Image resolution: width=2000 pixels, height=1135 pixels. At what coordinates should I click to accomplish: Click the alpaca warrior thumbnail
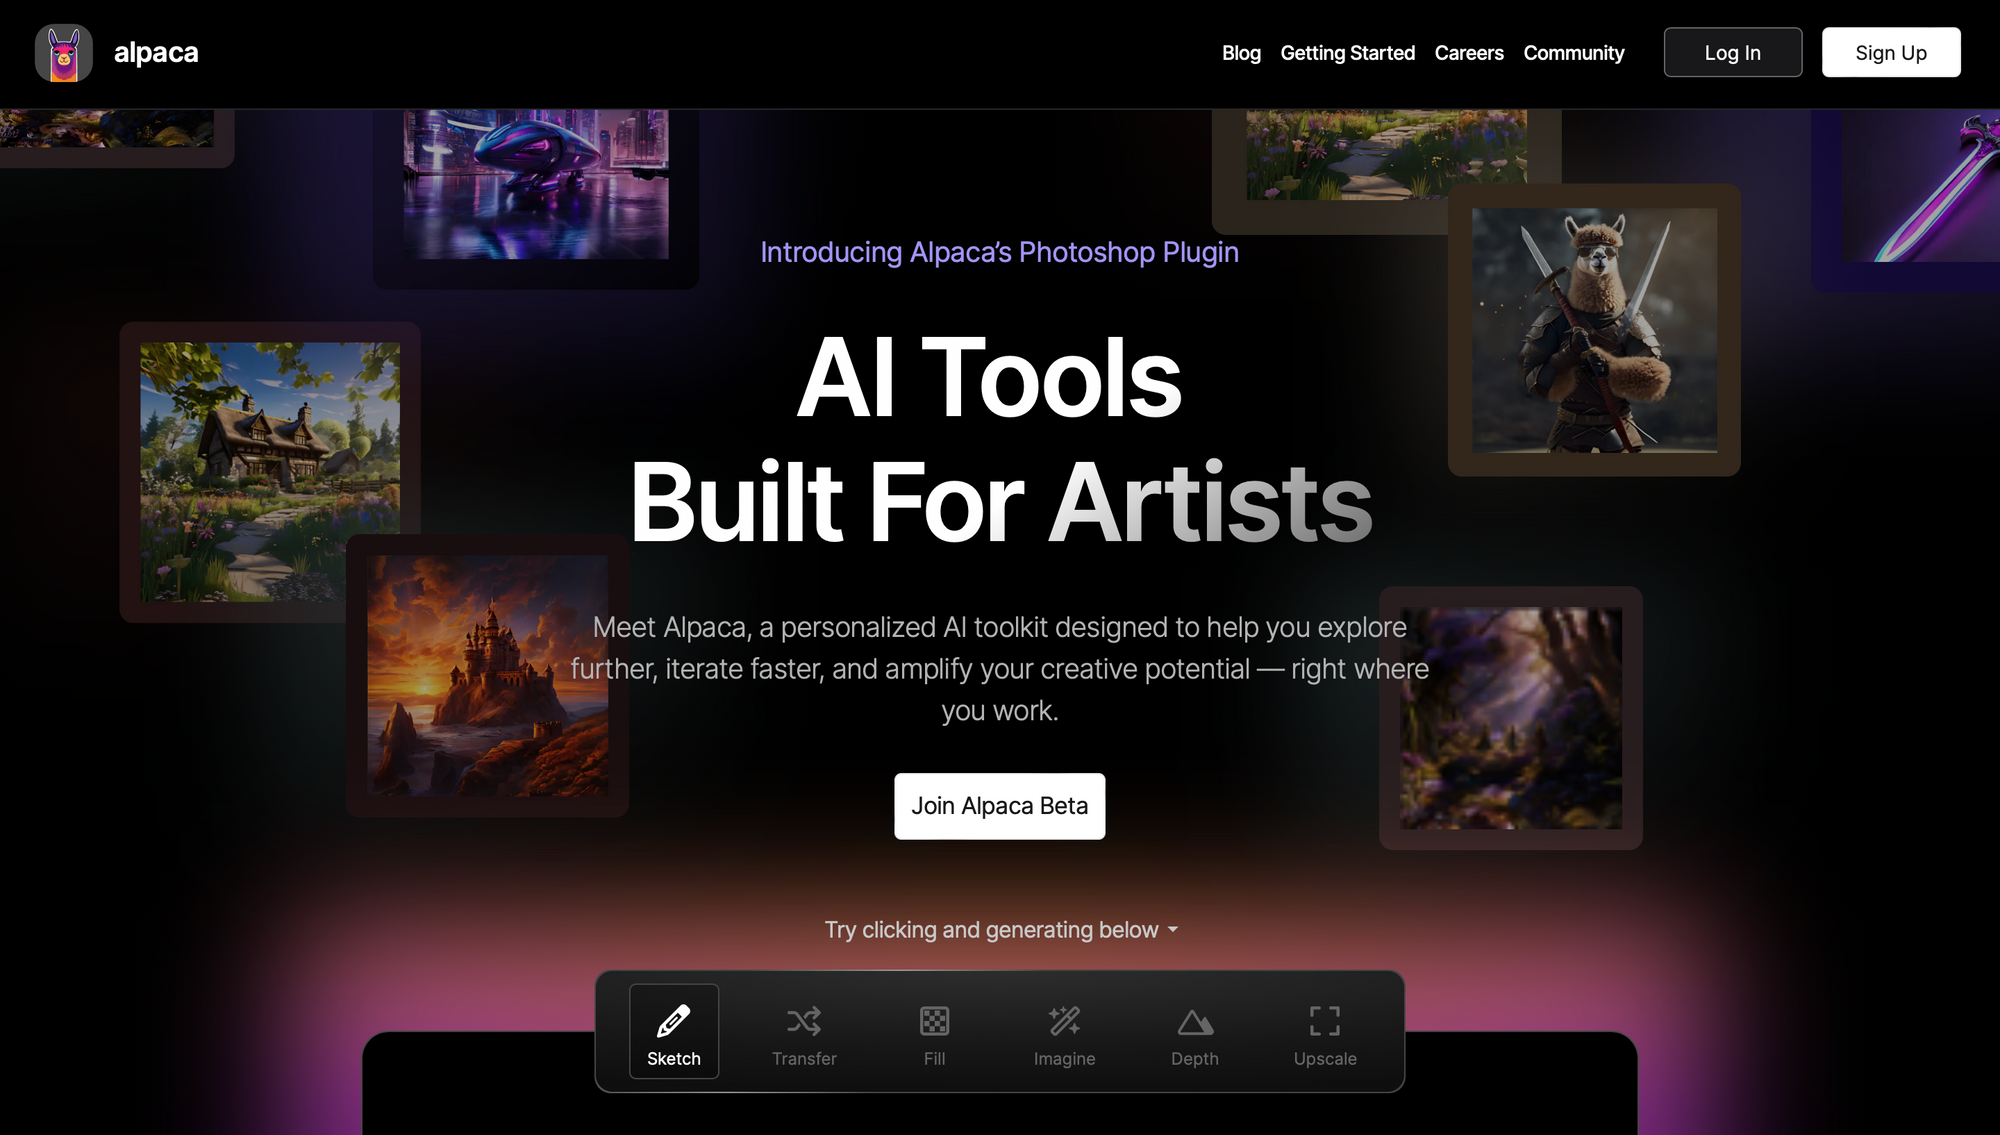coord(1594,330)
